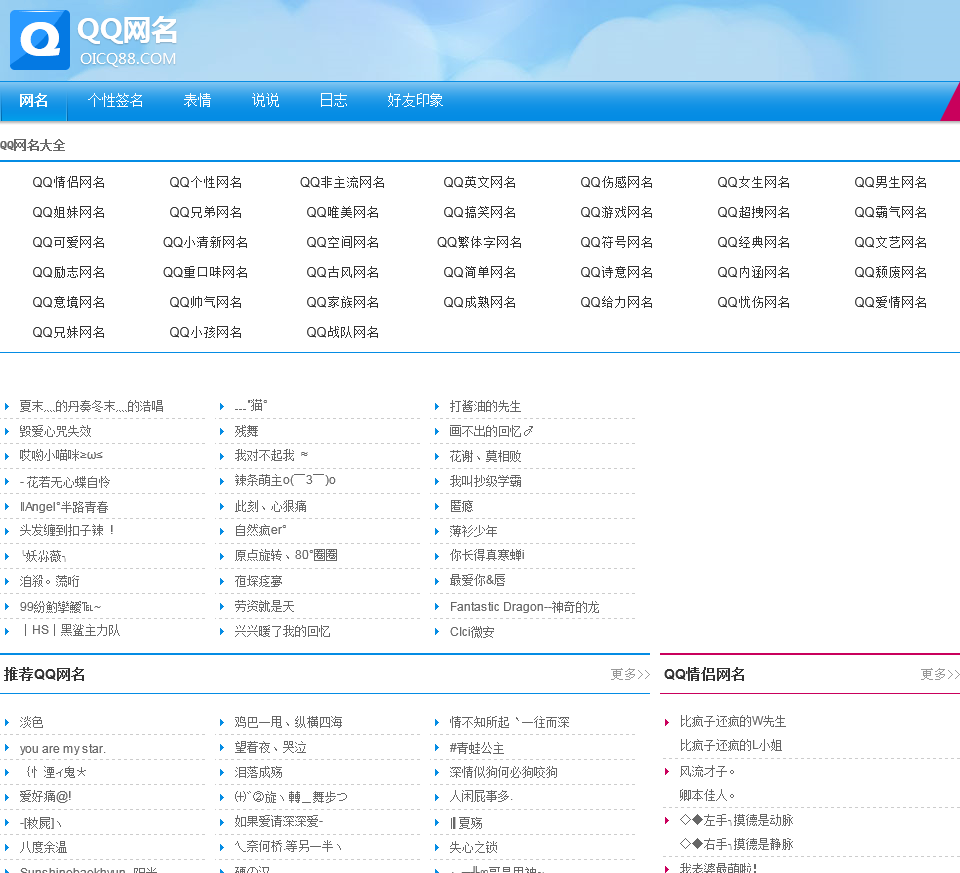Open QQ简单网名 category
Screen dimensions: 960x873
(479, 272)
